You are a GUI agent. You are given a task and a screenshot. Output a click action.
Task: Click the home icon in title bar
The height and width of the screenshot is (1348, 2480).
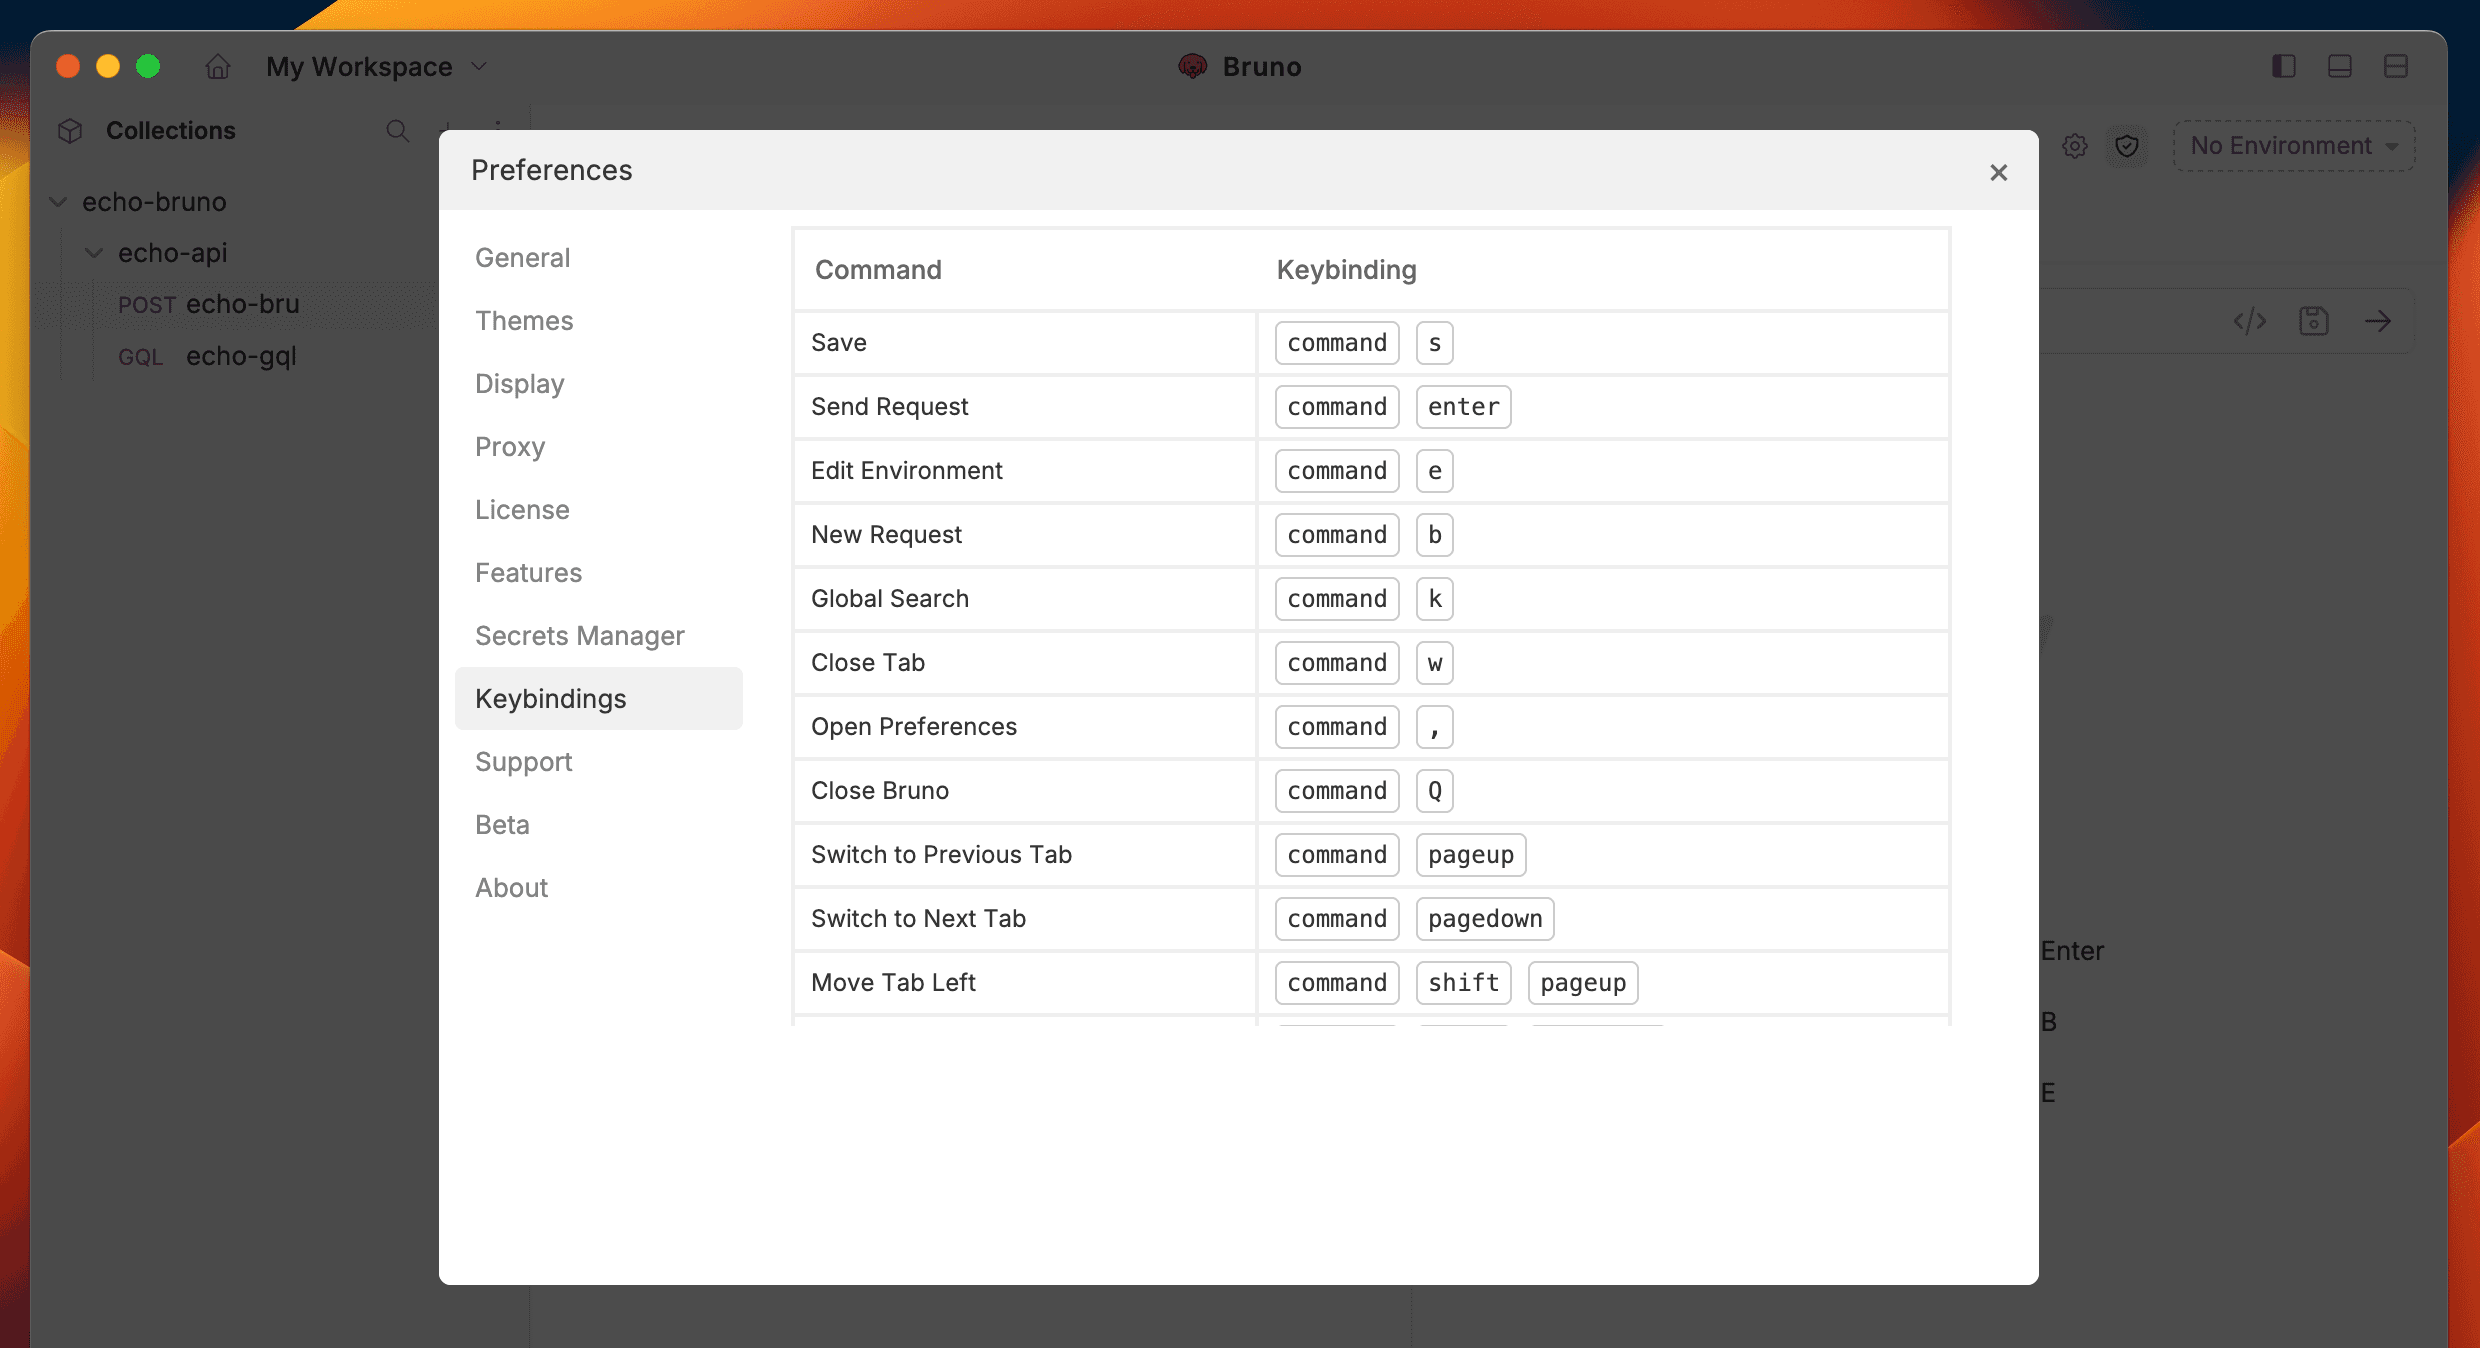(x=217, y=67)
